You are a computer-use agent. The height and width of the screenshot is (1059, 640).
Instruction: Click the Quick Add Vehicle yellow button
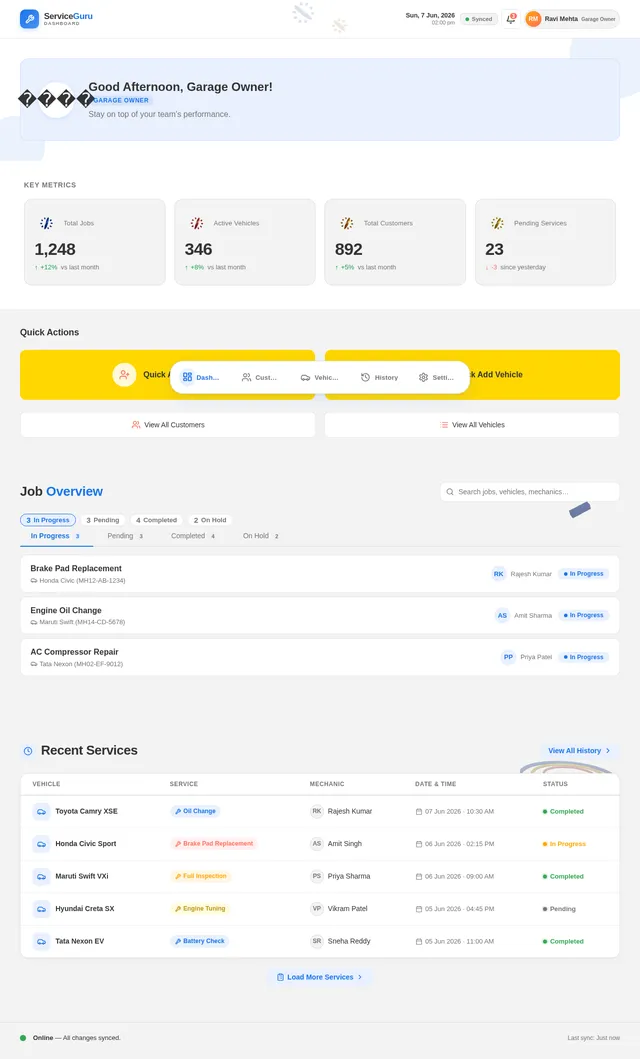(472, 375)
